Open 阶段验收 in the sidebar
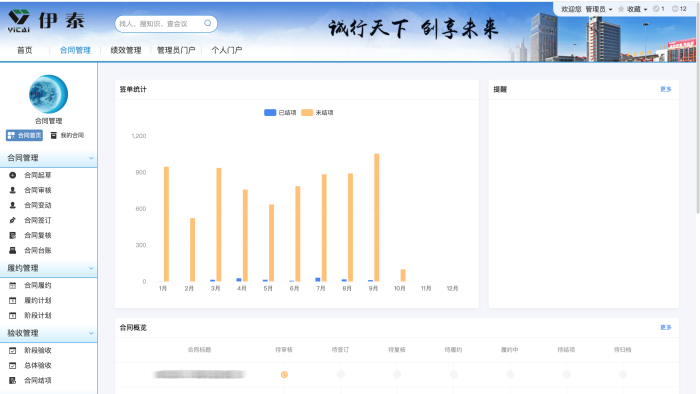 click(x=38, y=350)
